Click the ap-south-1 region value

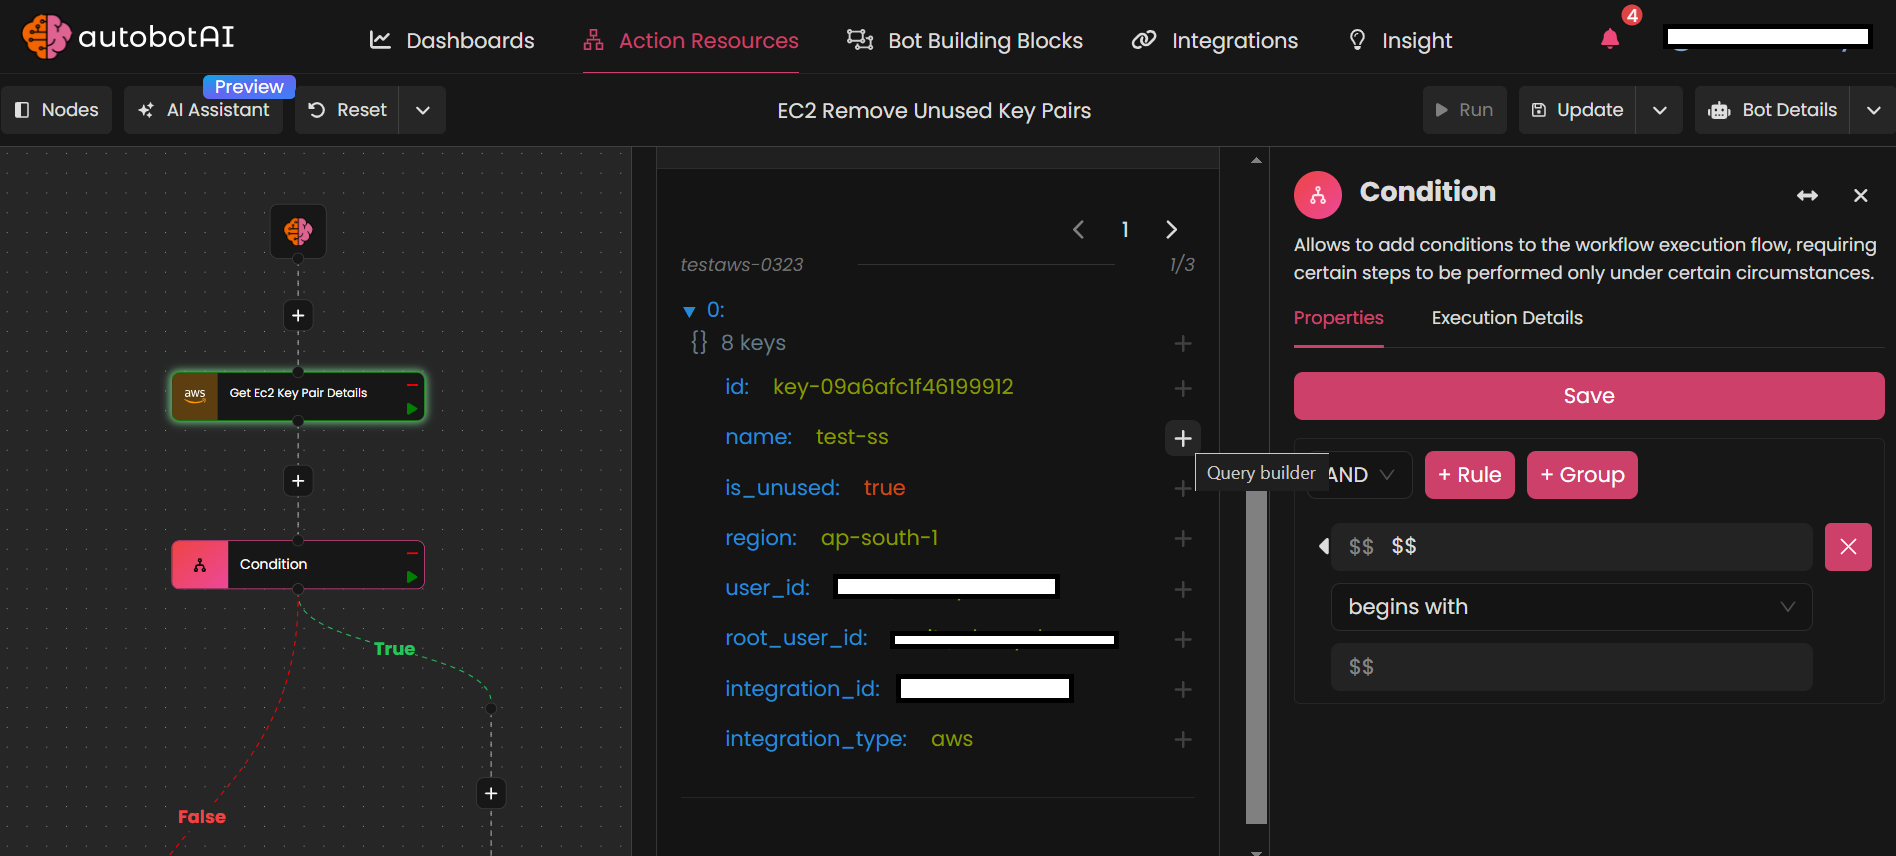[879, 538]
